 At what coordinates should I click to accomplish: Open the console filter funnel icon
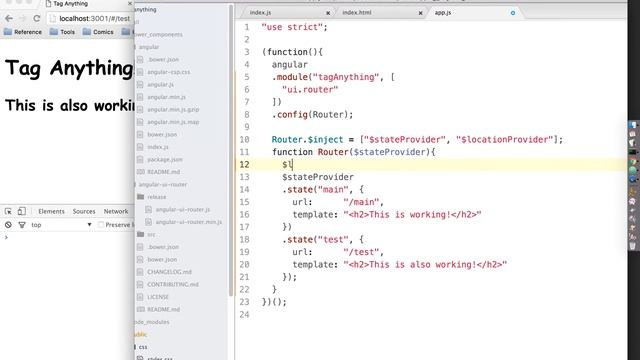[22, 225]
